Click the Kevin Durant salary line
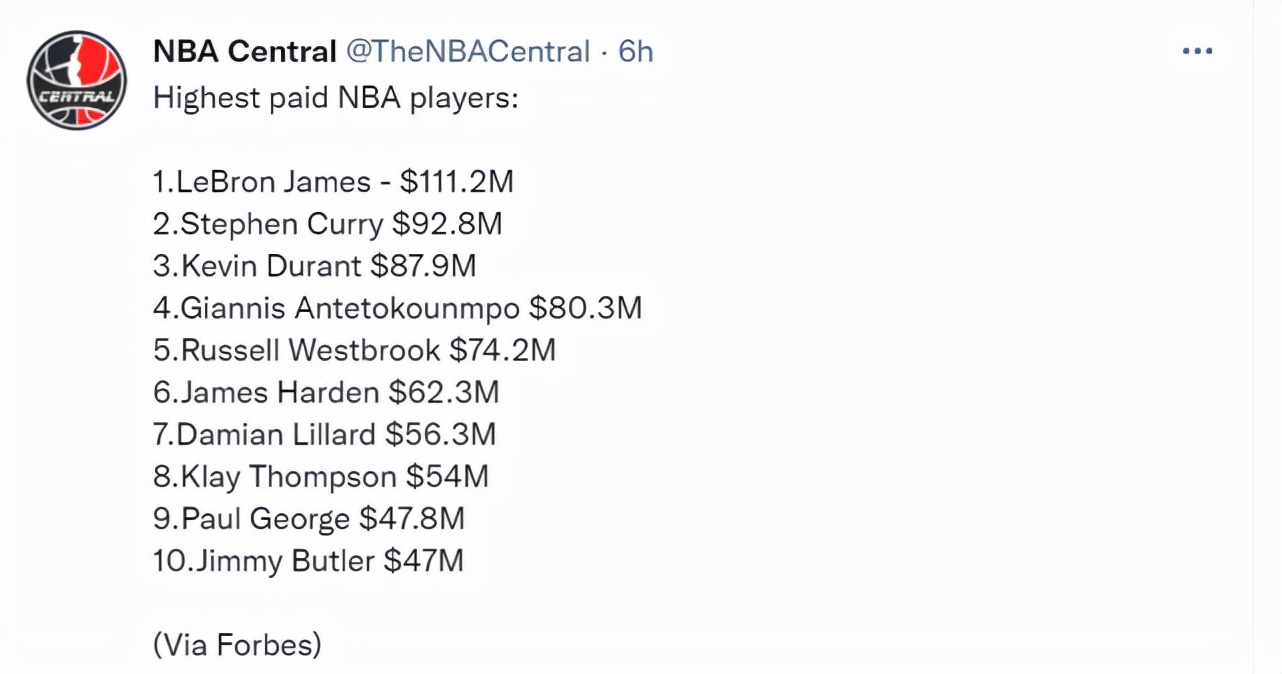Image resolution: width=1282 pixels, height=674 pixels. click(x=314, y=265)
